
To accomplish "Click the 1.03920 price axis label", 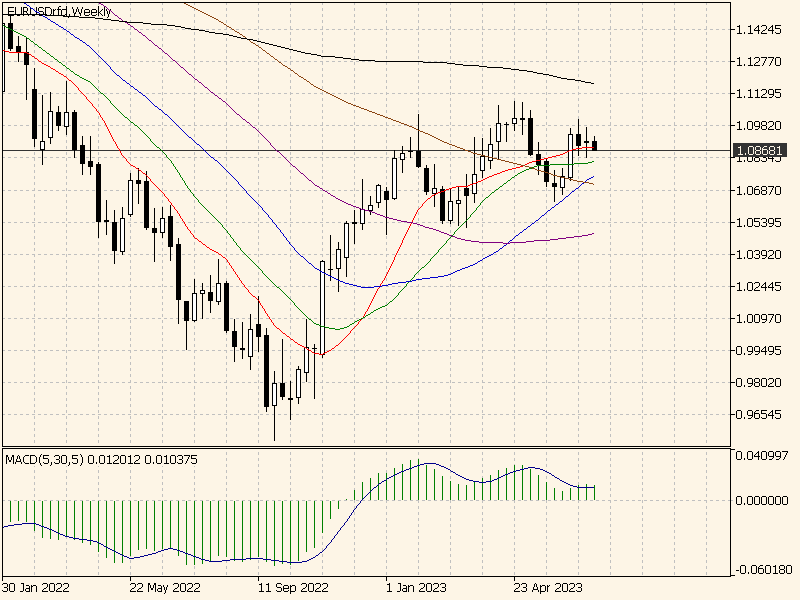I will 759,255.
